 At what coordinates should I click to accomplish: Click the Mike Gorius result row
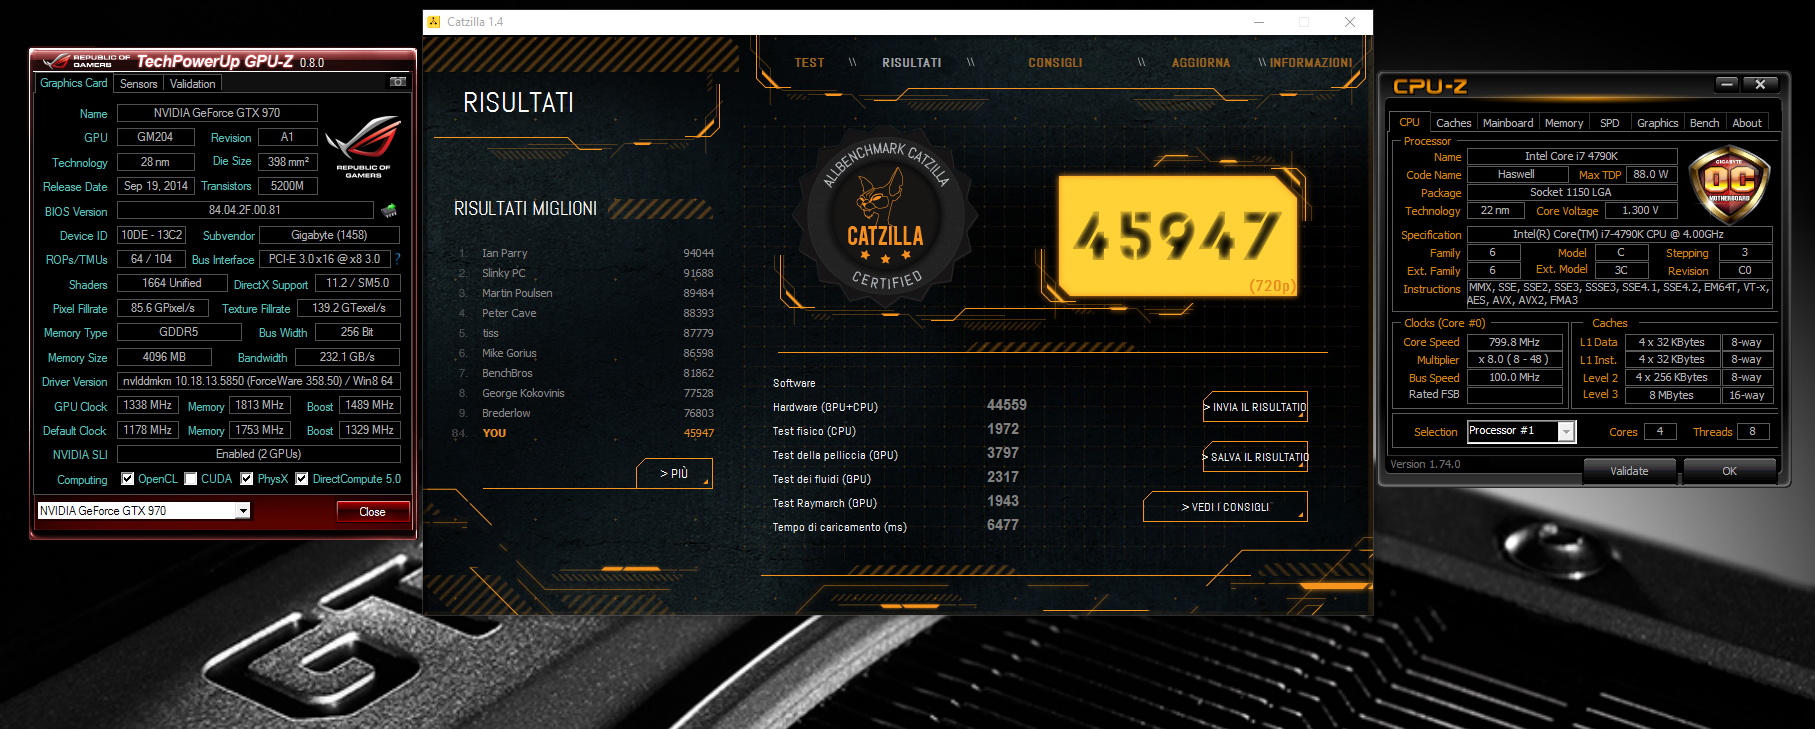pos(586,353)
